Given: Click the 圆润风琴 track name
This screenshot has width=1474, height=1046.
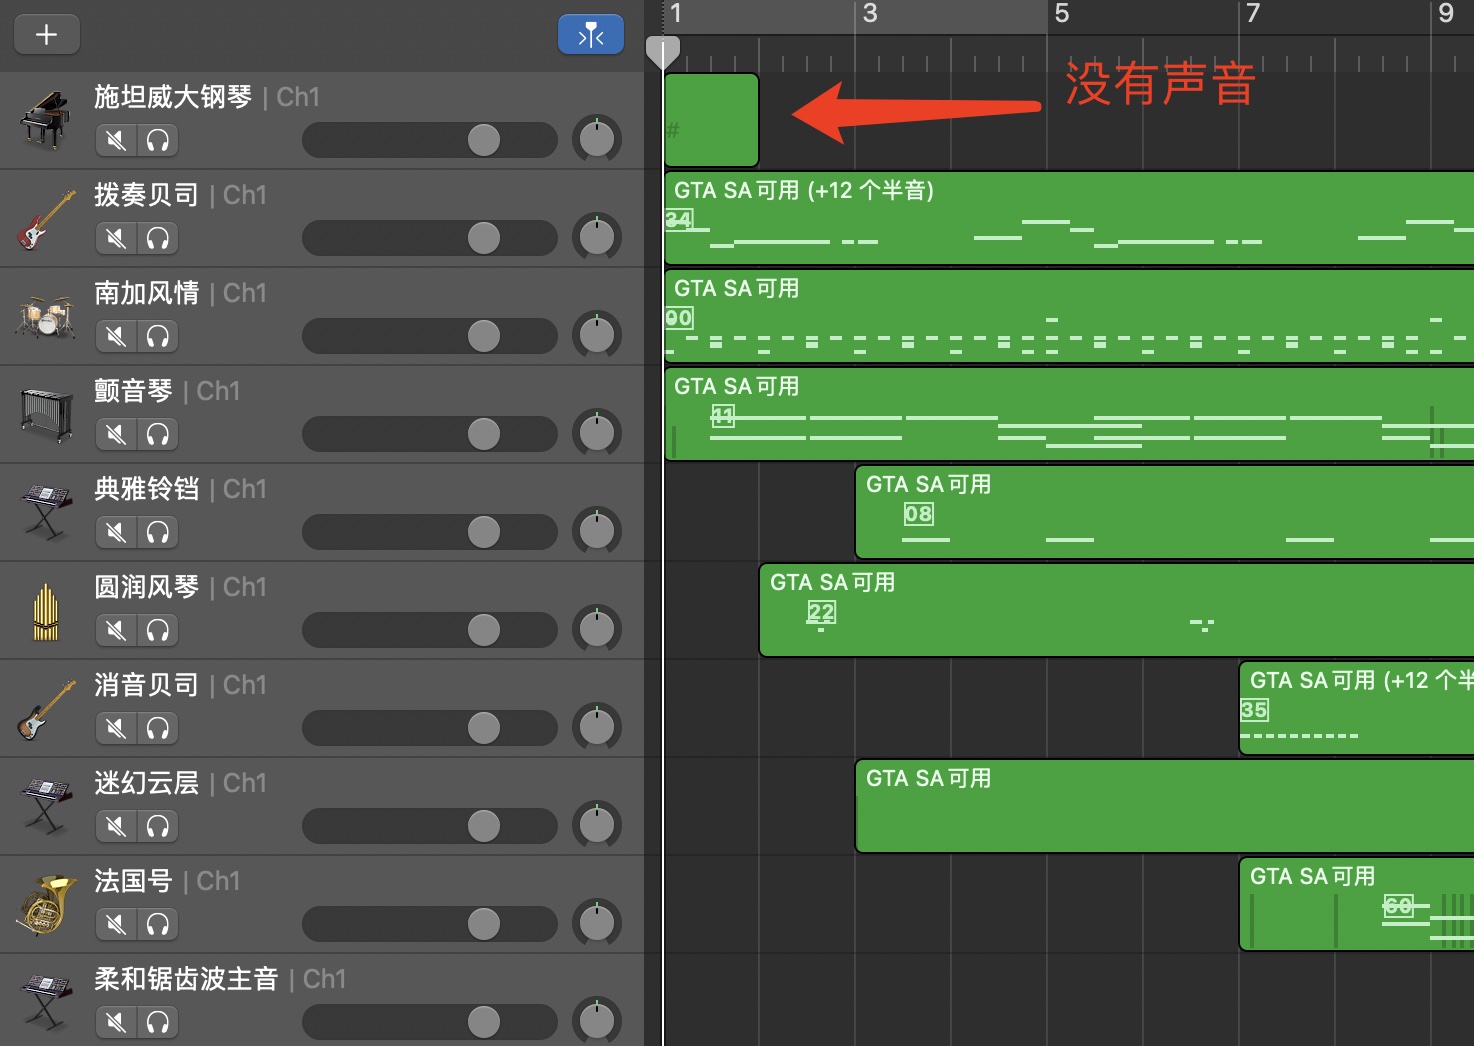Looking at the screenshot, I should pyautogui.click(x=147, y=587).
